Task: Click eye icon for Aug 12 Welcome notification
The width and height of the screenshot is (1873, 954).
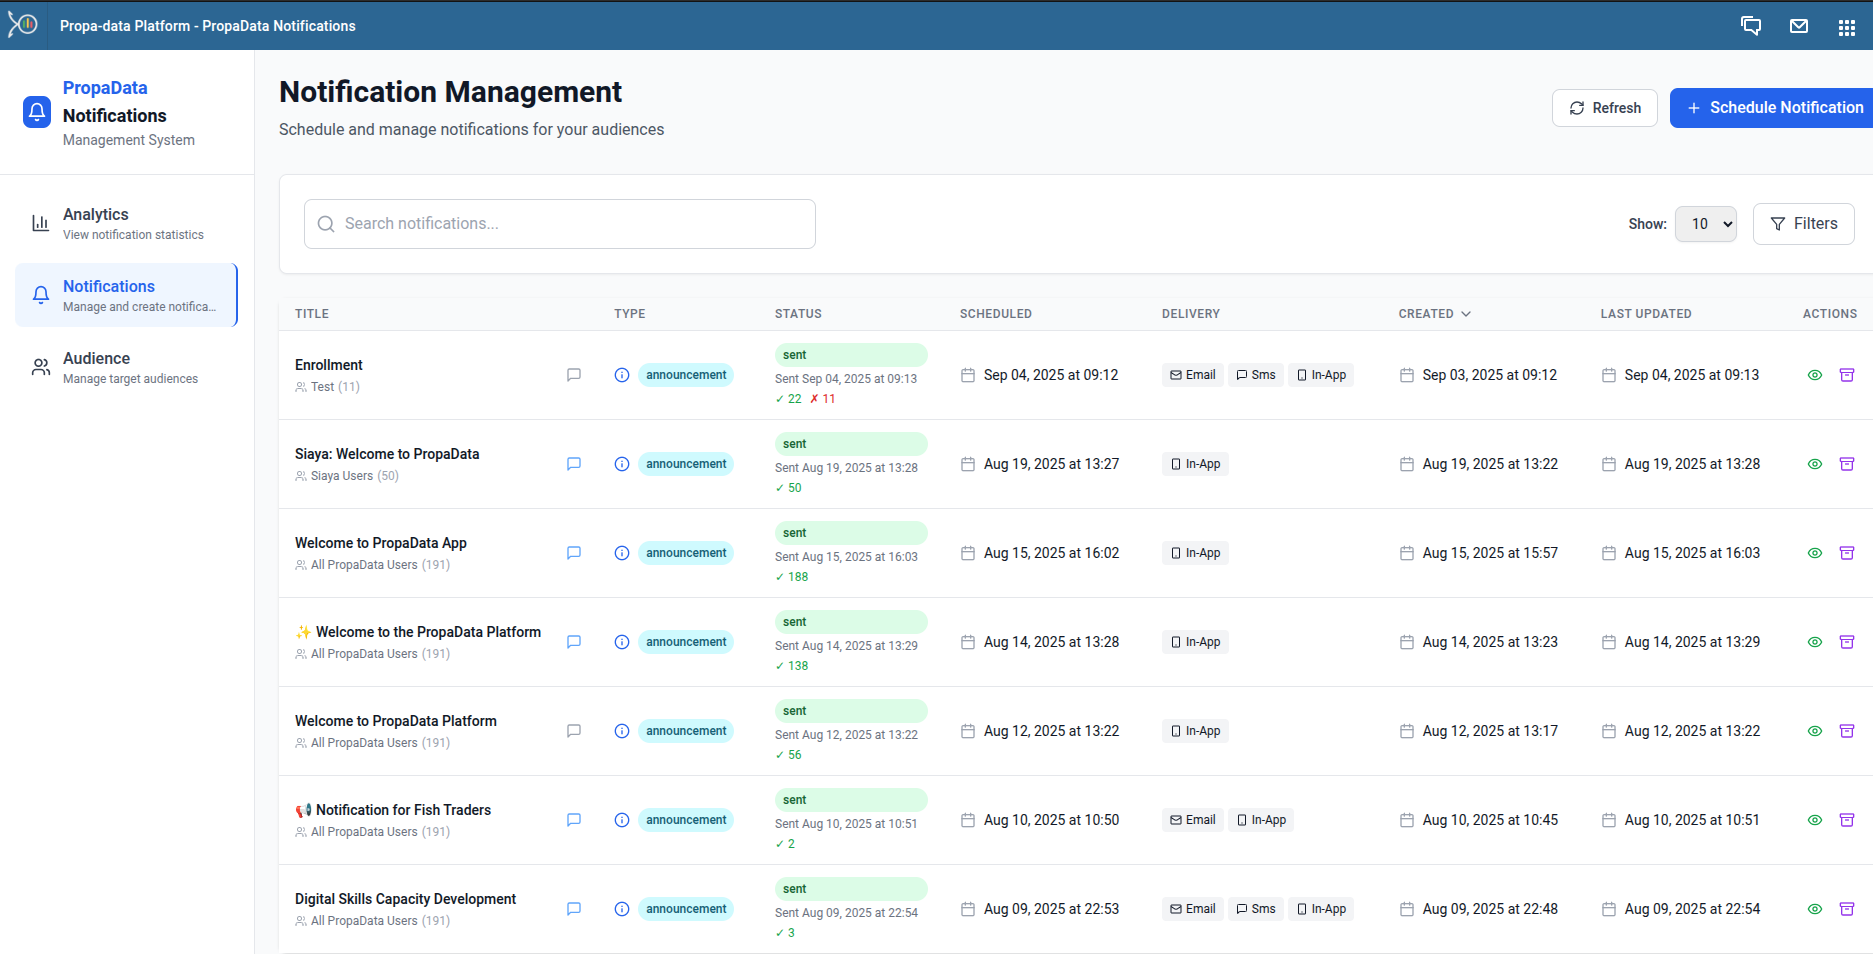Action: point(1814,731)
